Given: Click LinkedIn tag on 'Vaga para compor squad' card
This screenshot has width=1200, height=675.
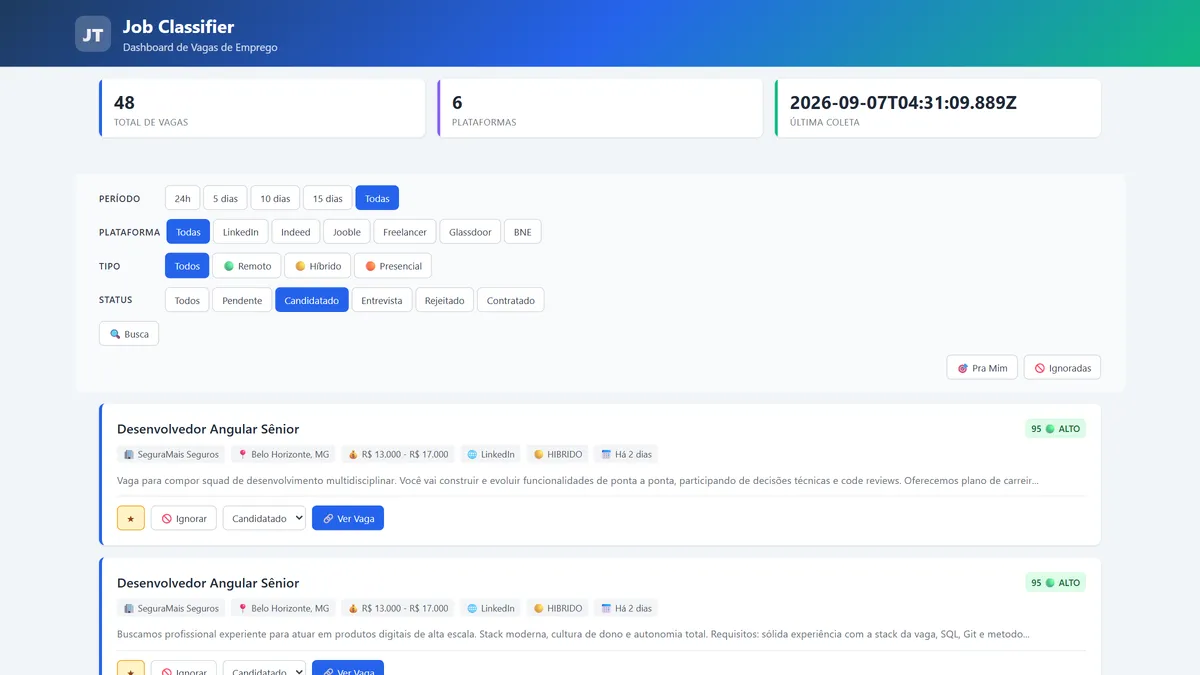Looking at the screenshot, I should point(491,454).
